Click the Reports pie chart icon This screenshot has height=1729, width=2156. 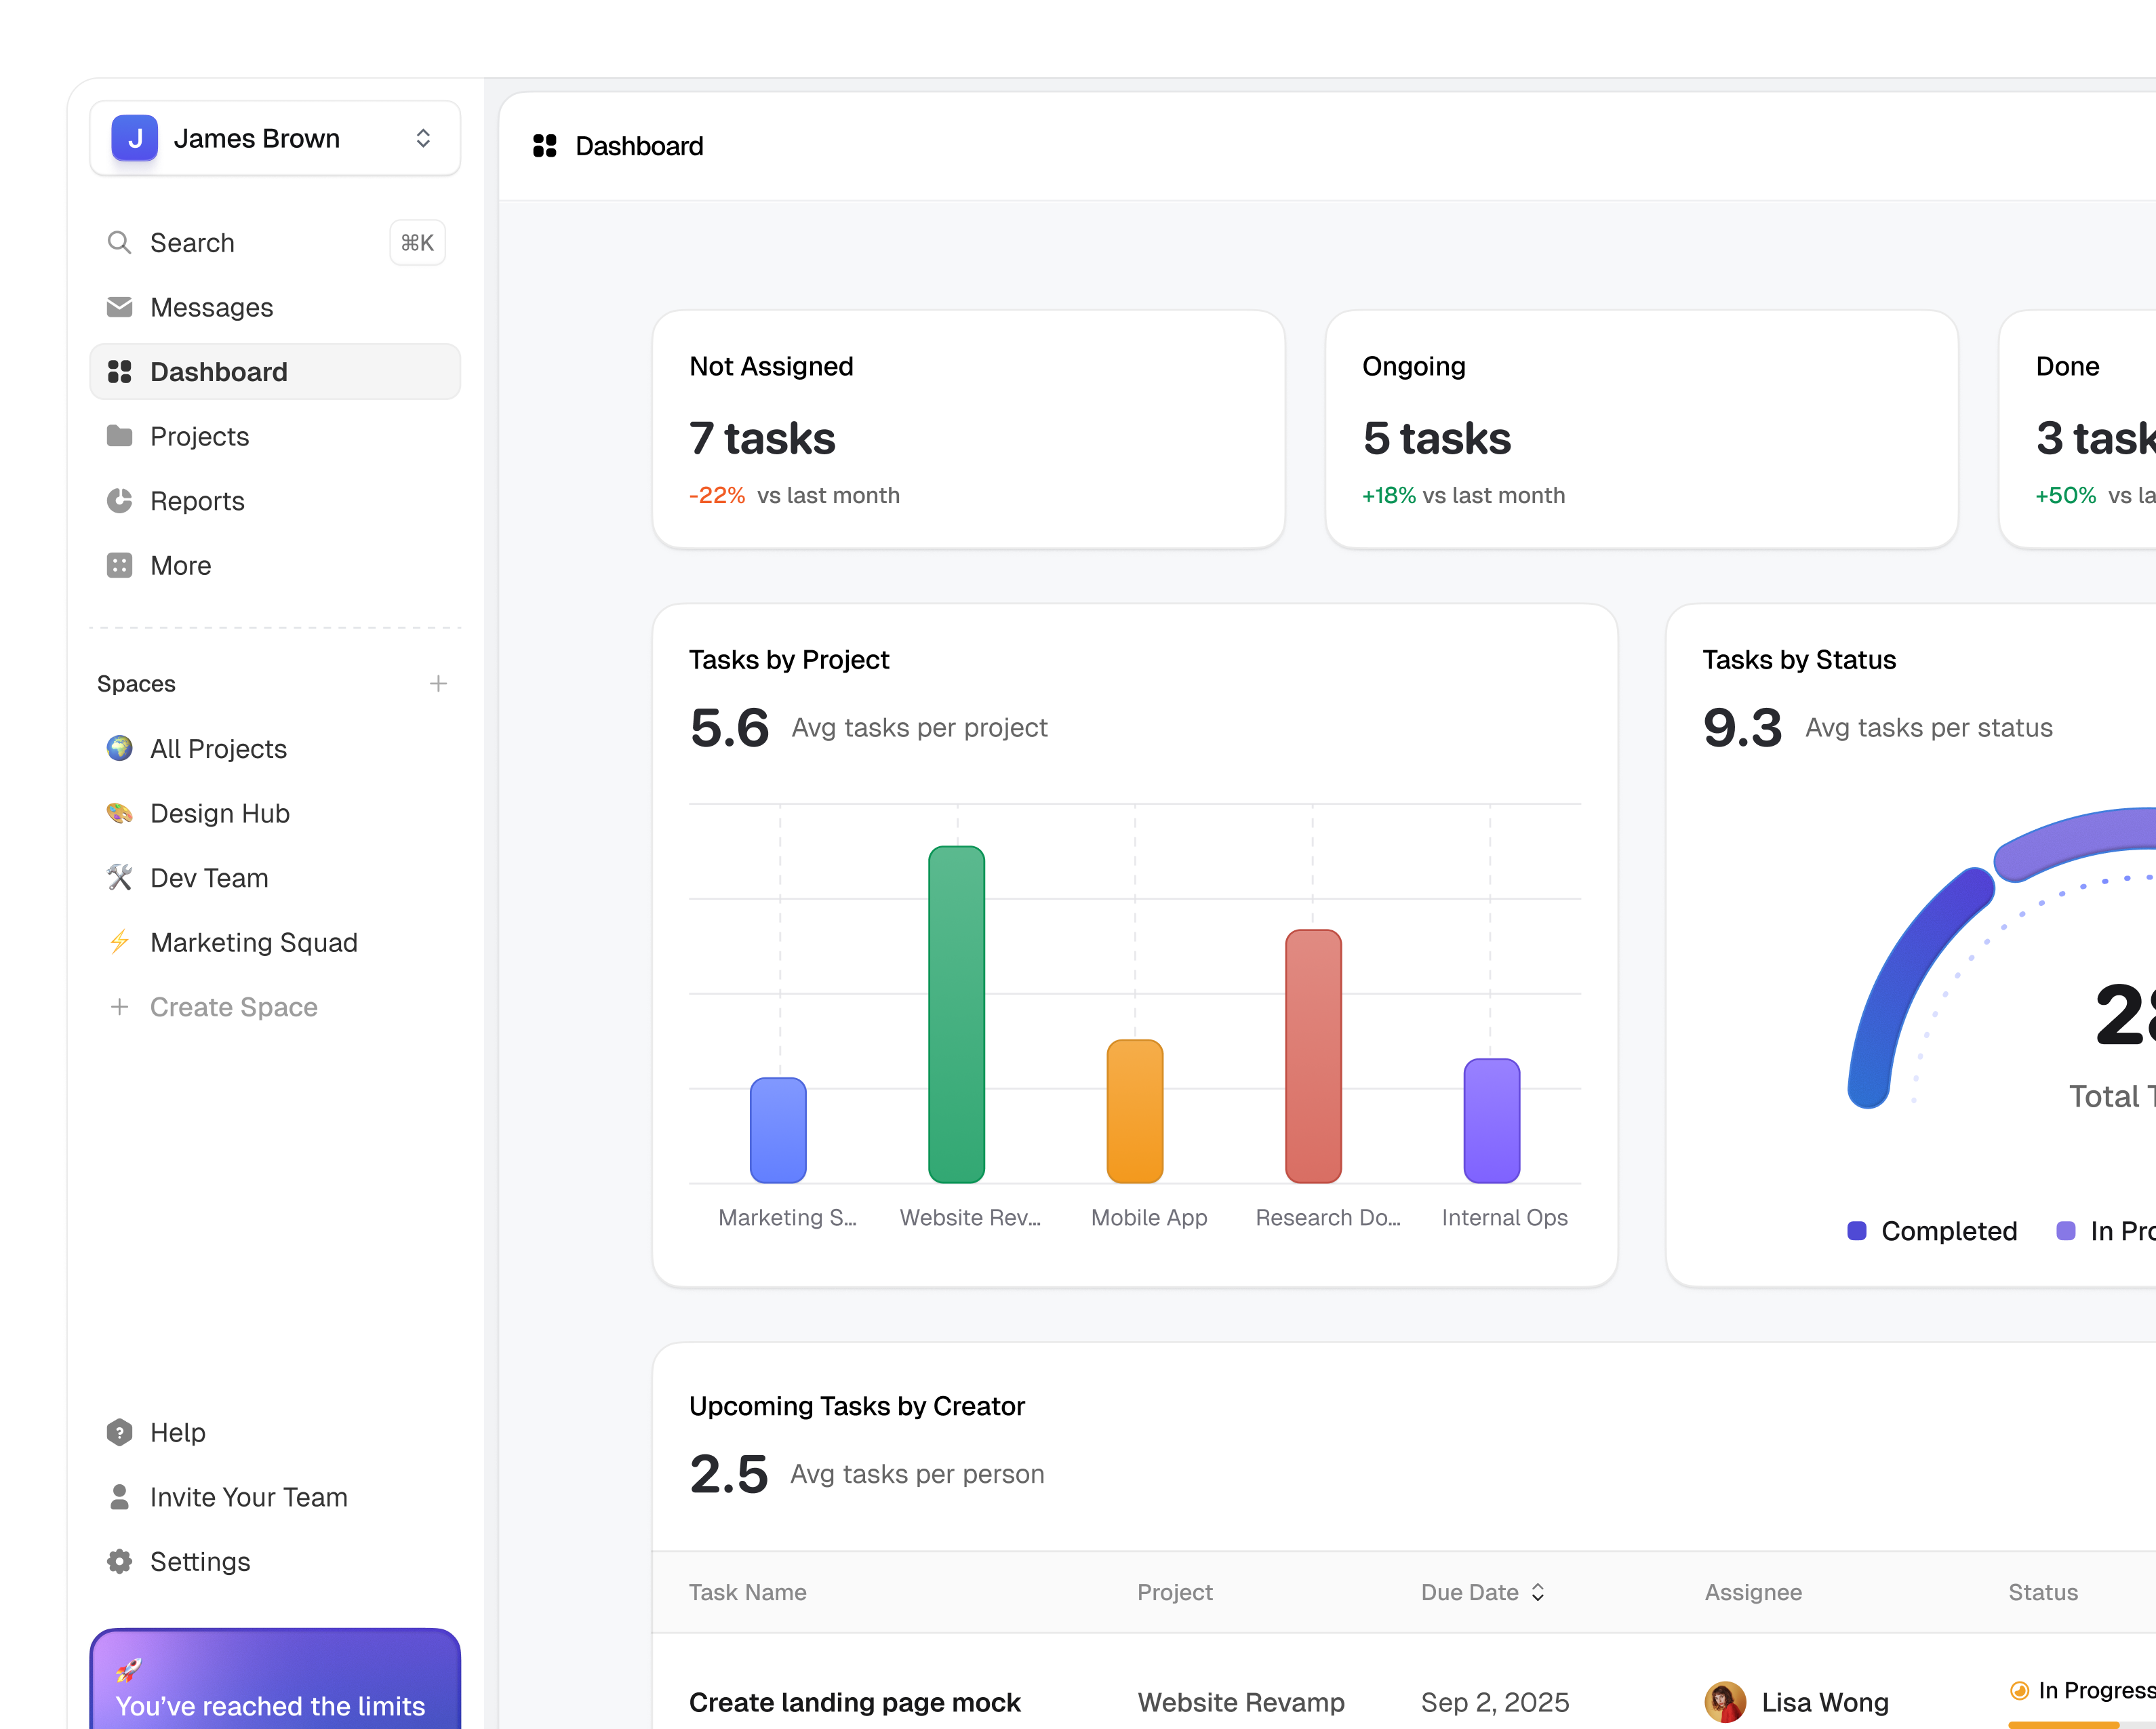[x=119, y=501]
